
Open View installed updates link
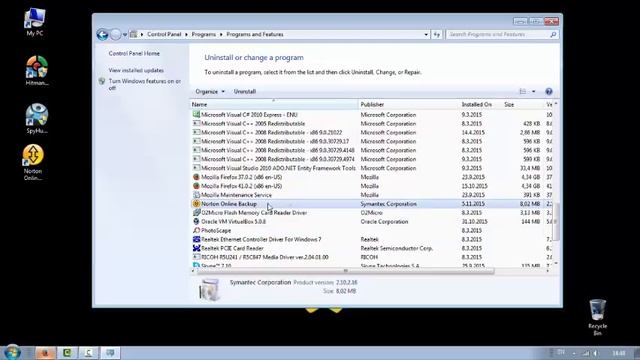tap(136, 71)
